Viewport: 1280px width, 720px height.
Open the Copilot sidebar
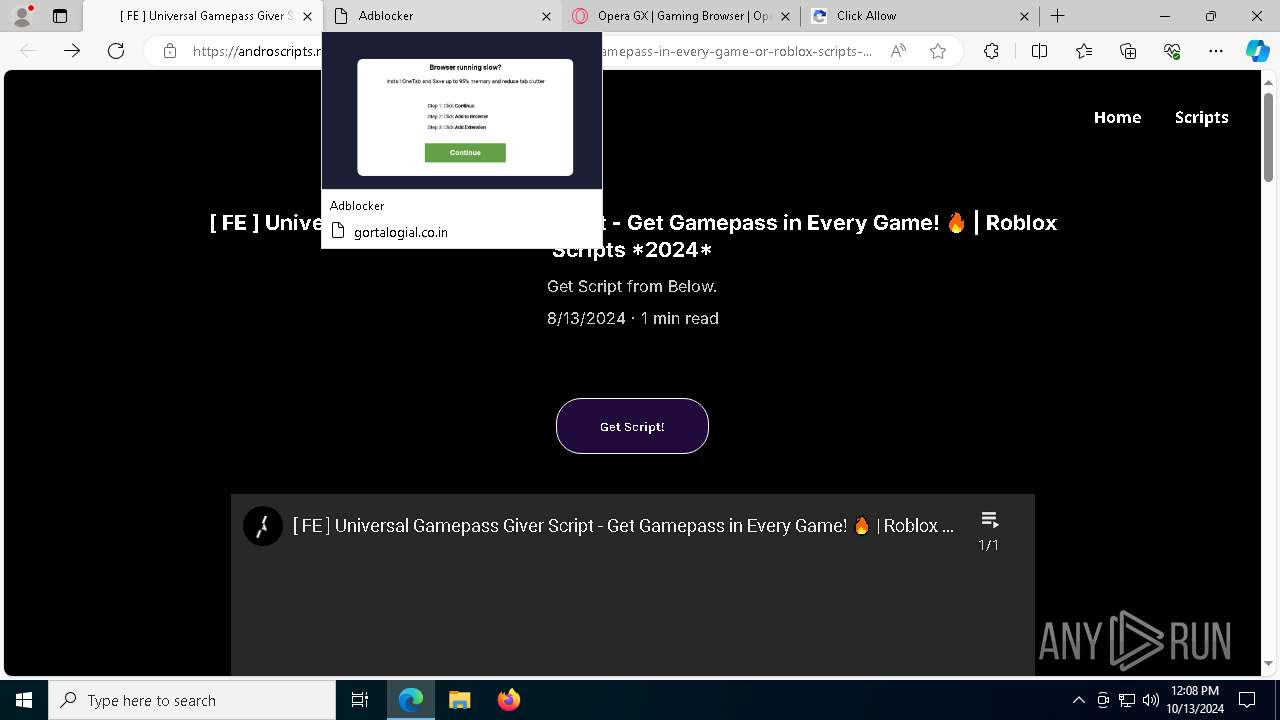point(1257,51)
